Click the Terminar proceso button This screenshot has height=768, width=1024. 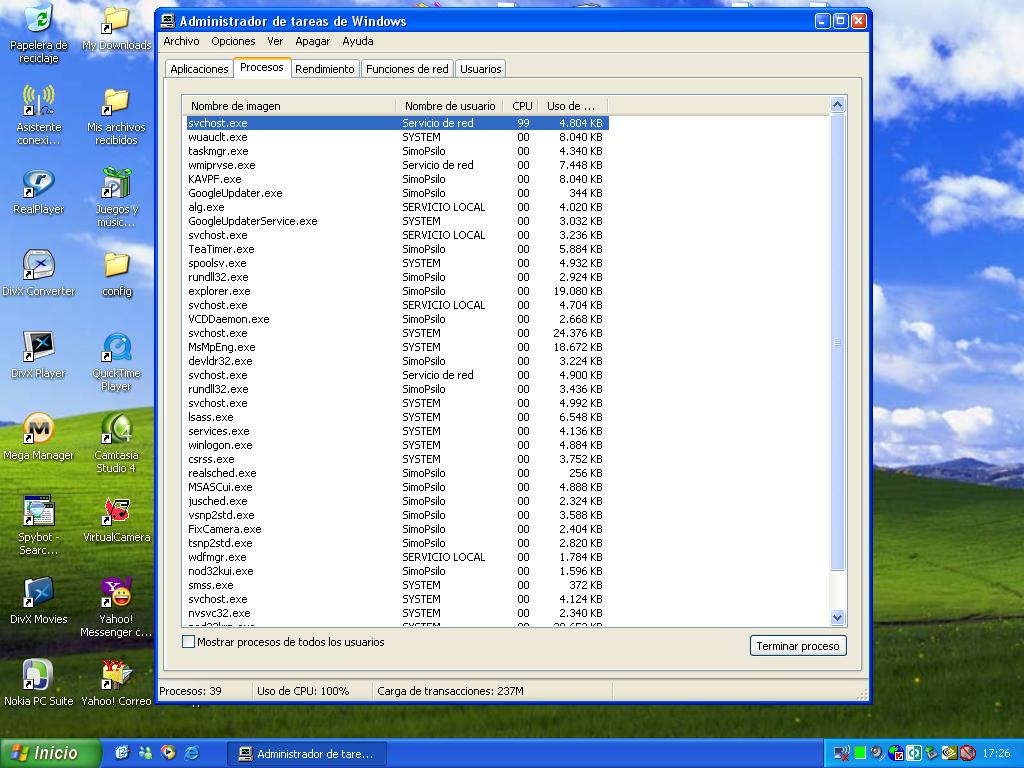pos(797,646)
